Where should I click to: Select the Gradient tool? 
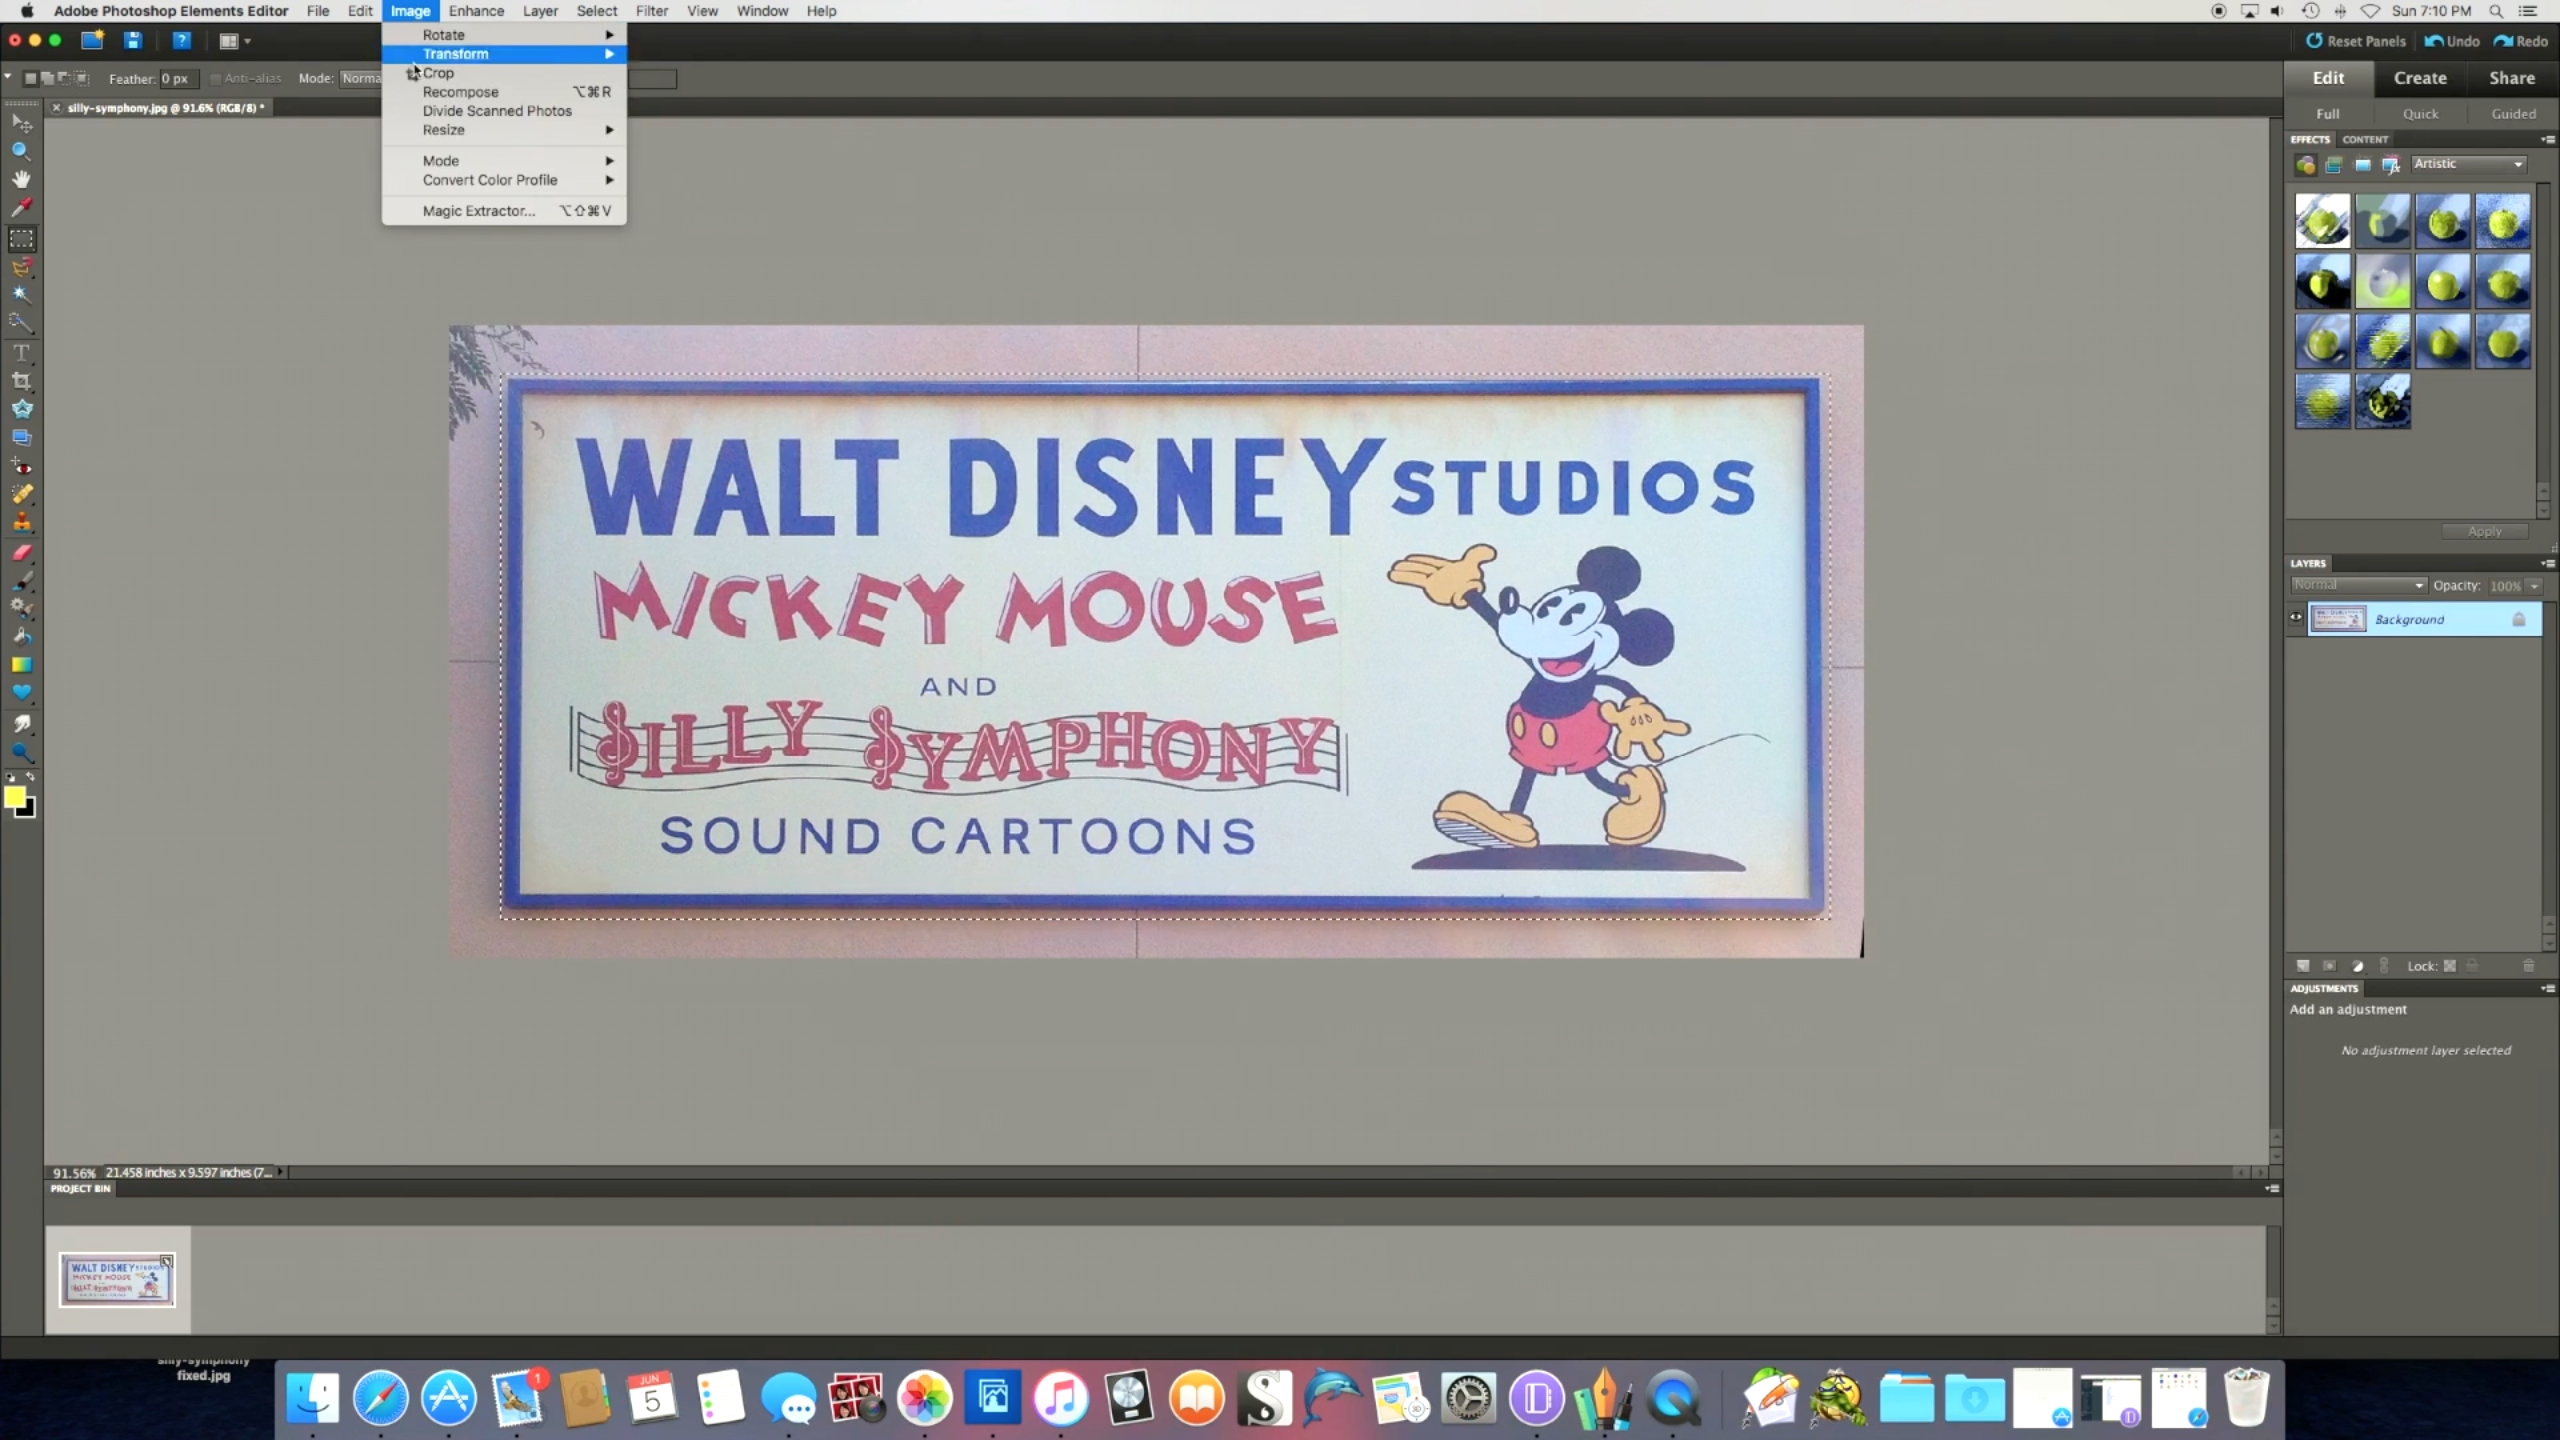(x=21, y=665)
